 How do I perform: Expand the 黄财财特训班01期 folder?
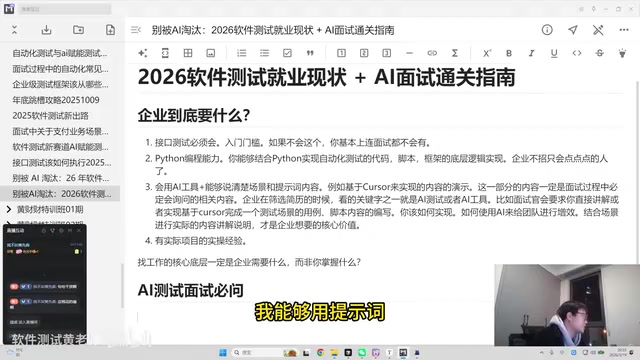click(9, 209)
